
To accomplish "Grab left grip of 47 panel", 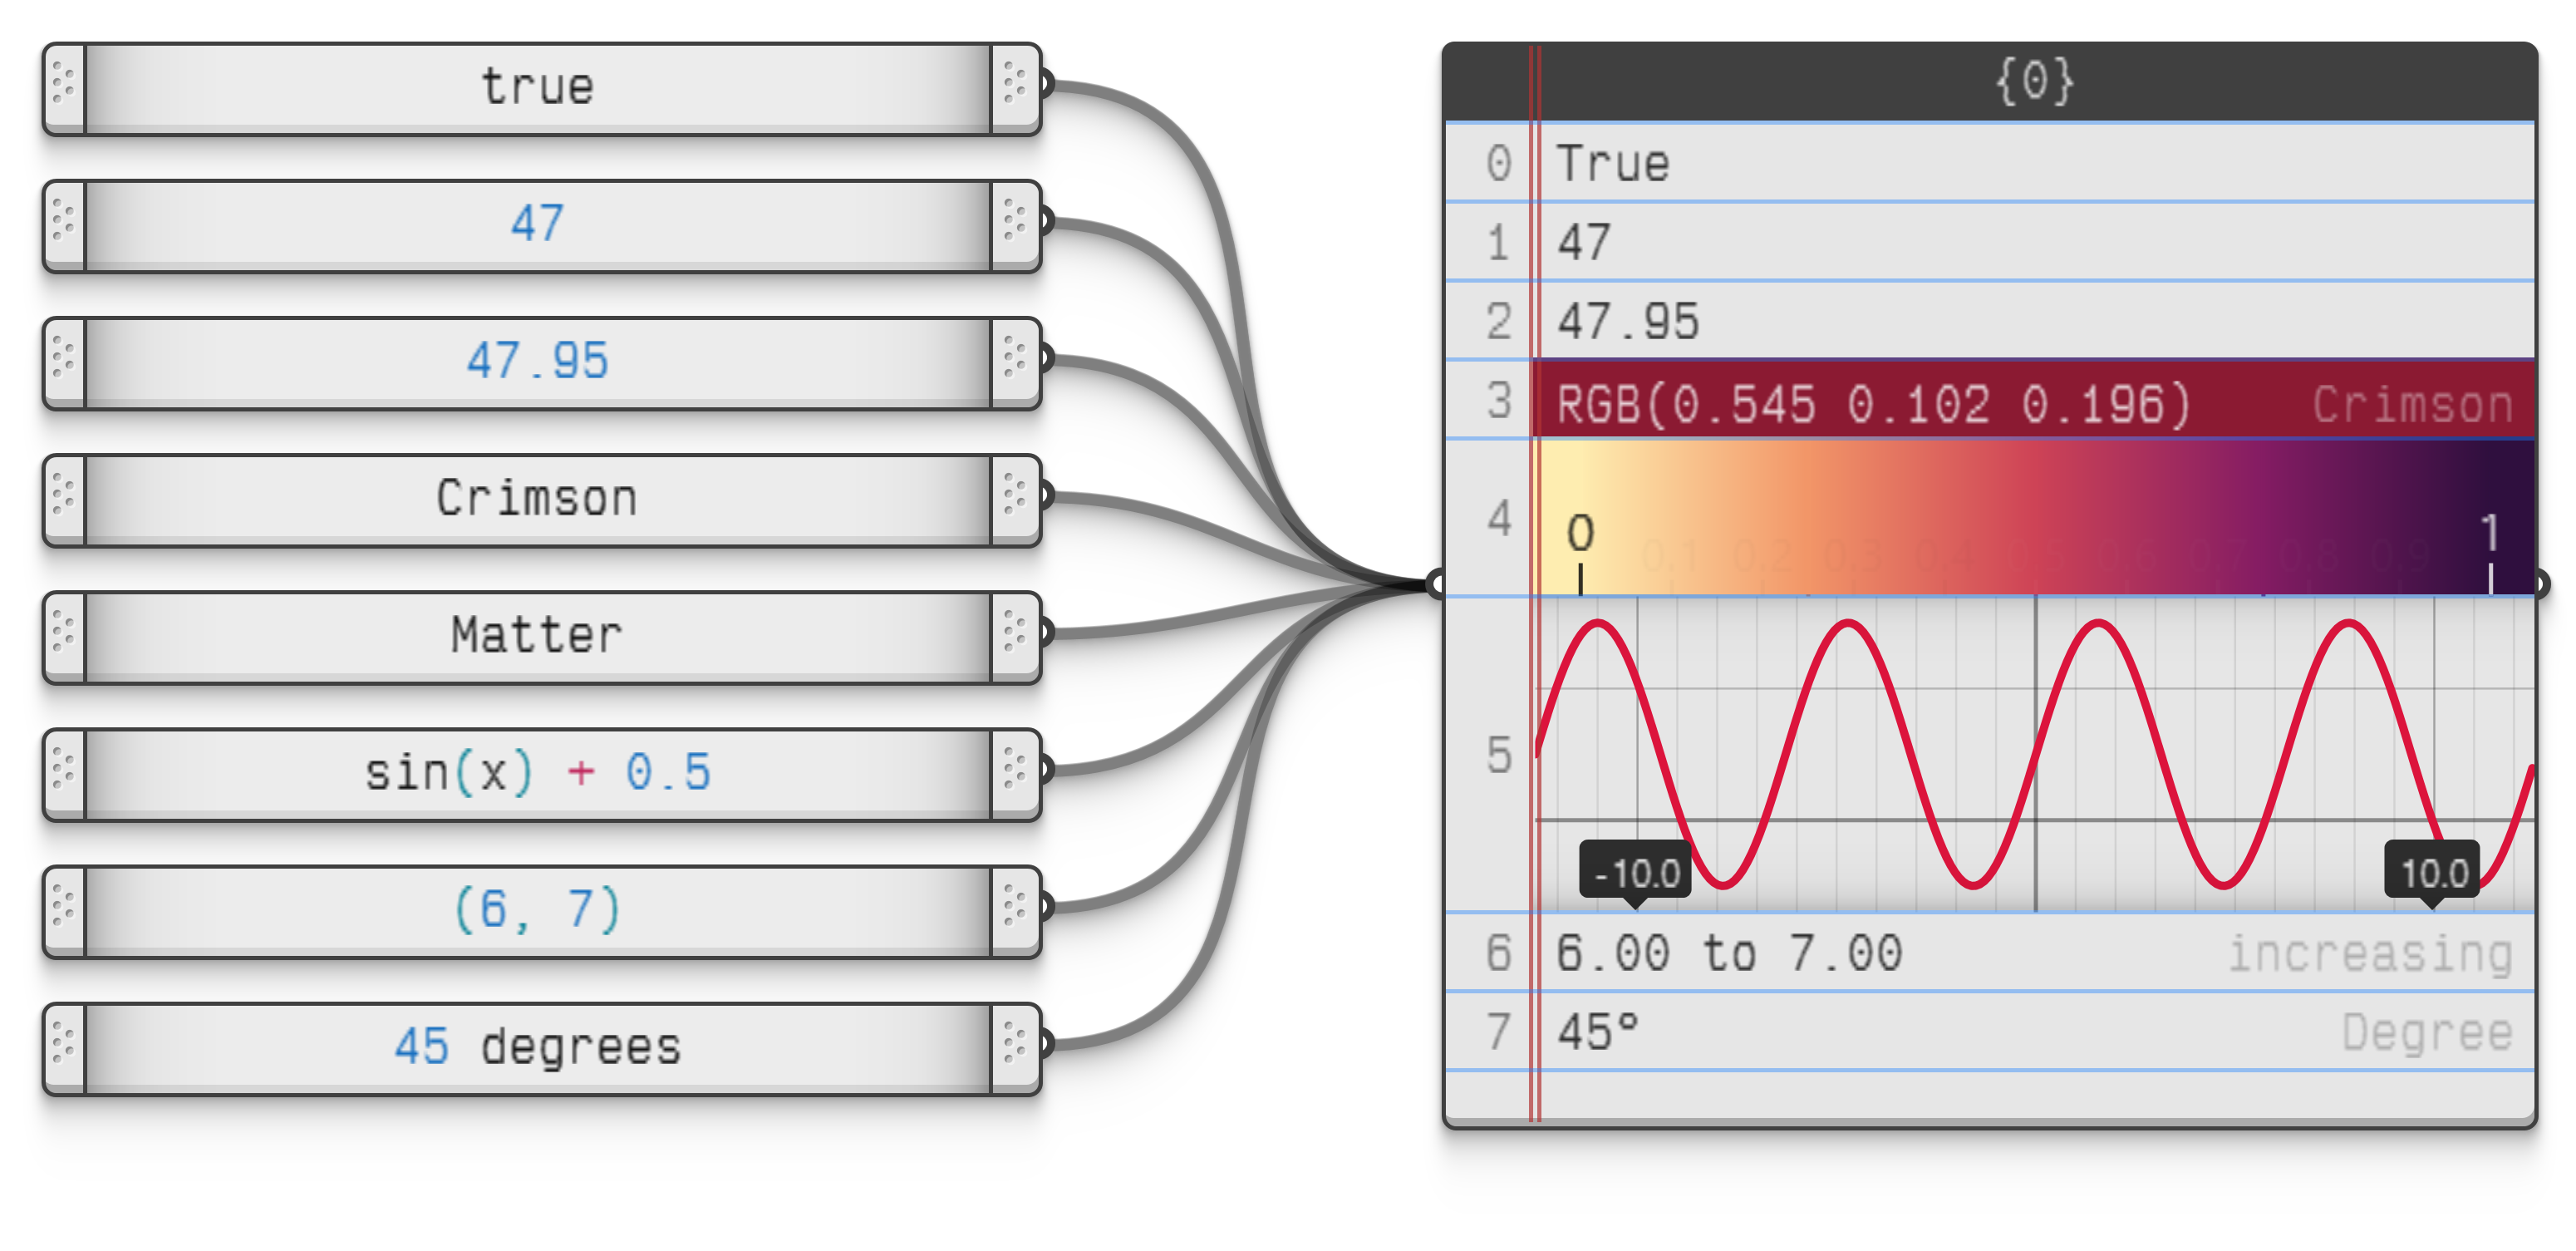I will point(64,224).
